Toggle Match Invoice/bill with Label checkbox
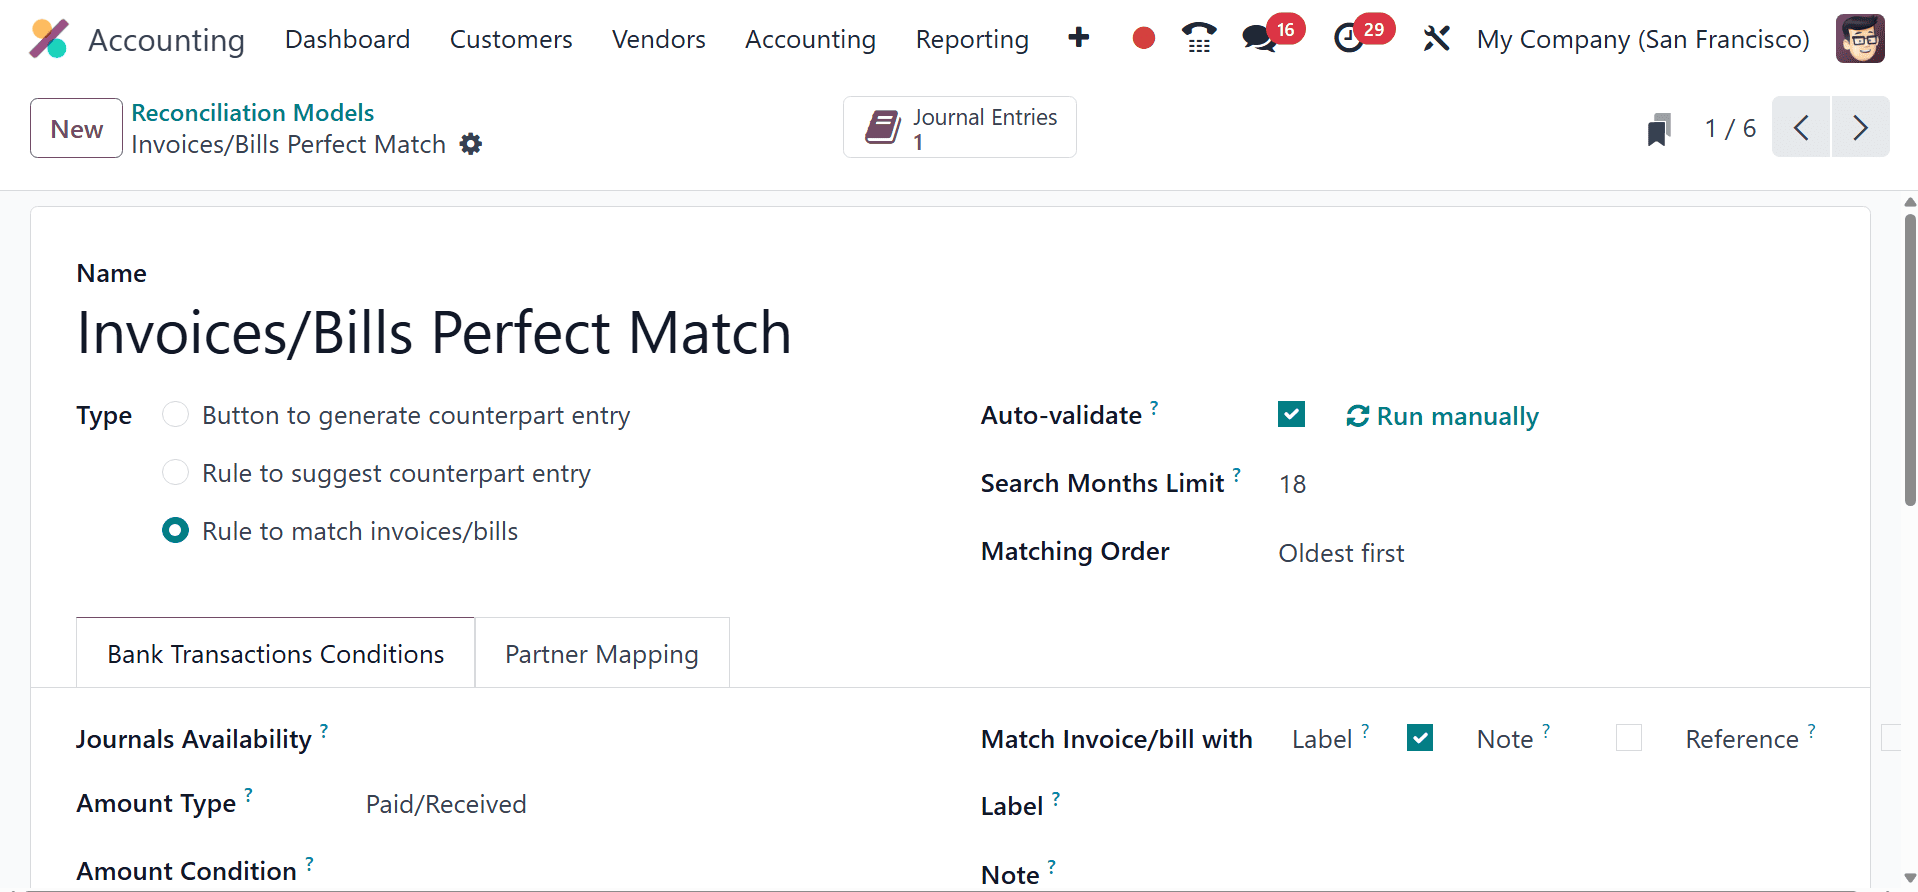1918x892 pixels. 1419,738
